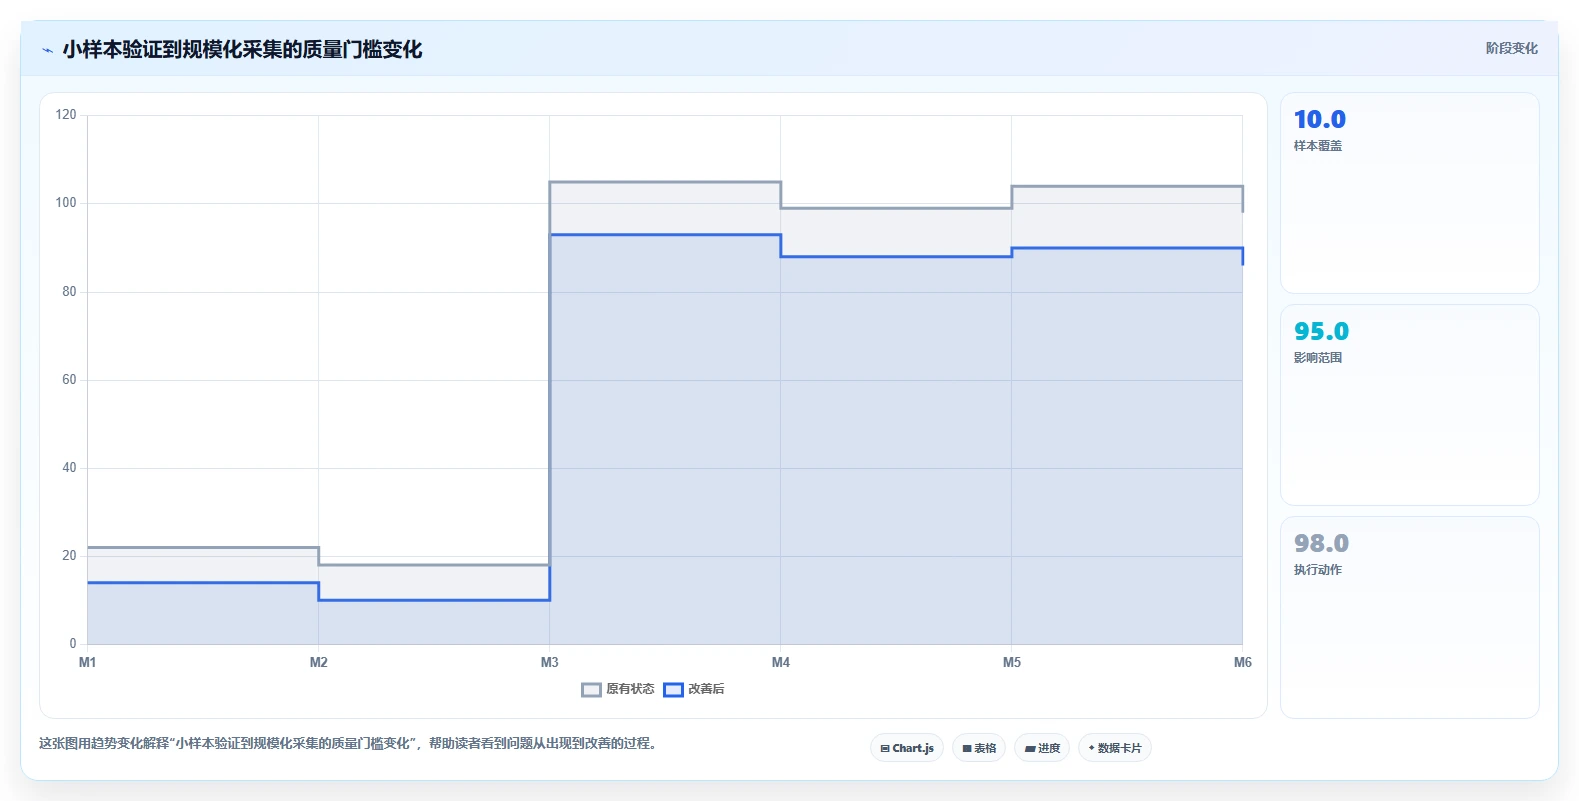Image resolution: width=1579 pixels, height=801 pixels.
Task: Click the 100 y-axis value
Action: point(66,203)
